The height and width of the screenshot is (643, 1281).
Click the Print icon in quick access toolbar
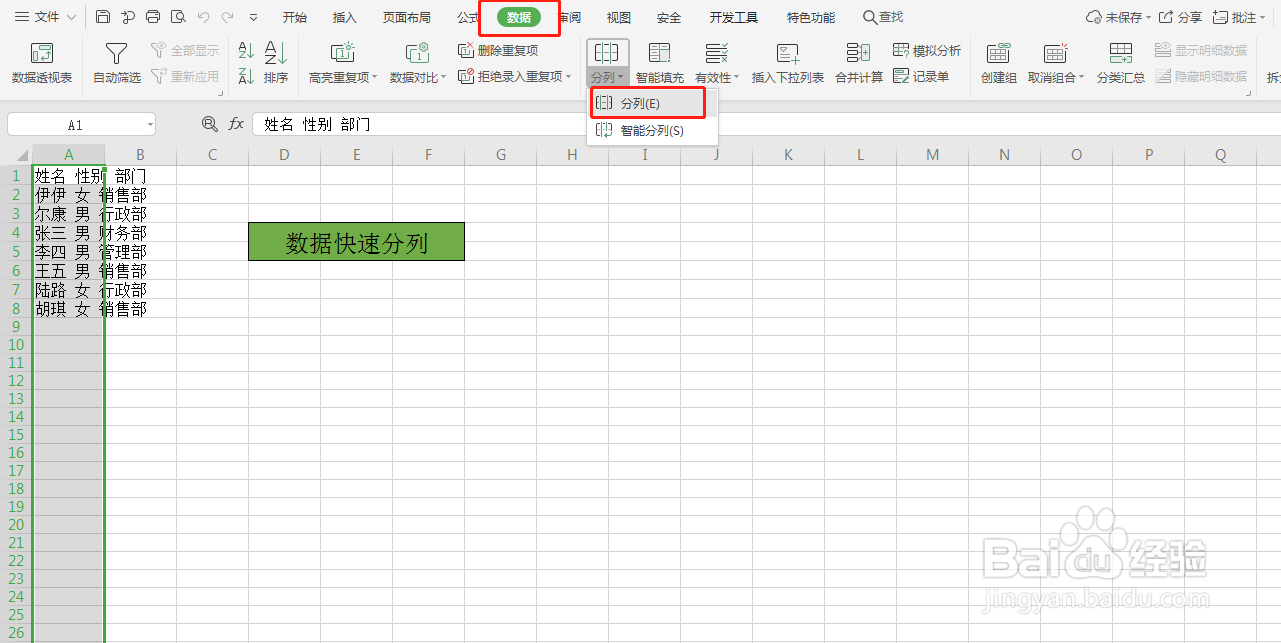point(152,17)
